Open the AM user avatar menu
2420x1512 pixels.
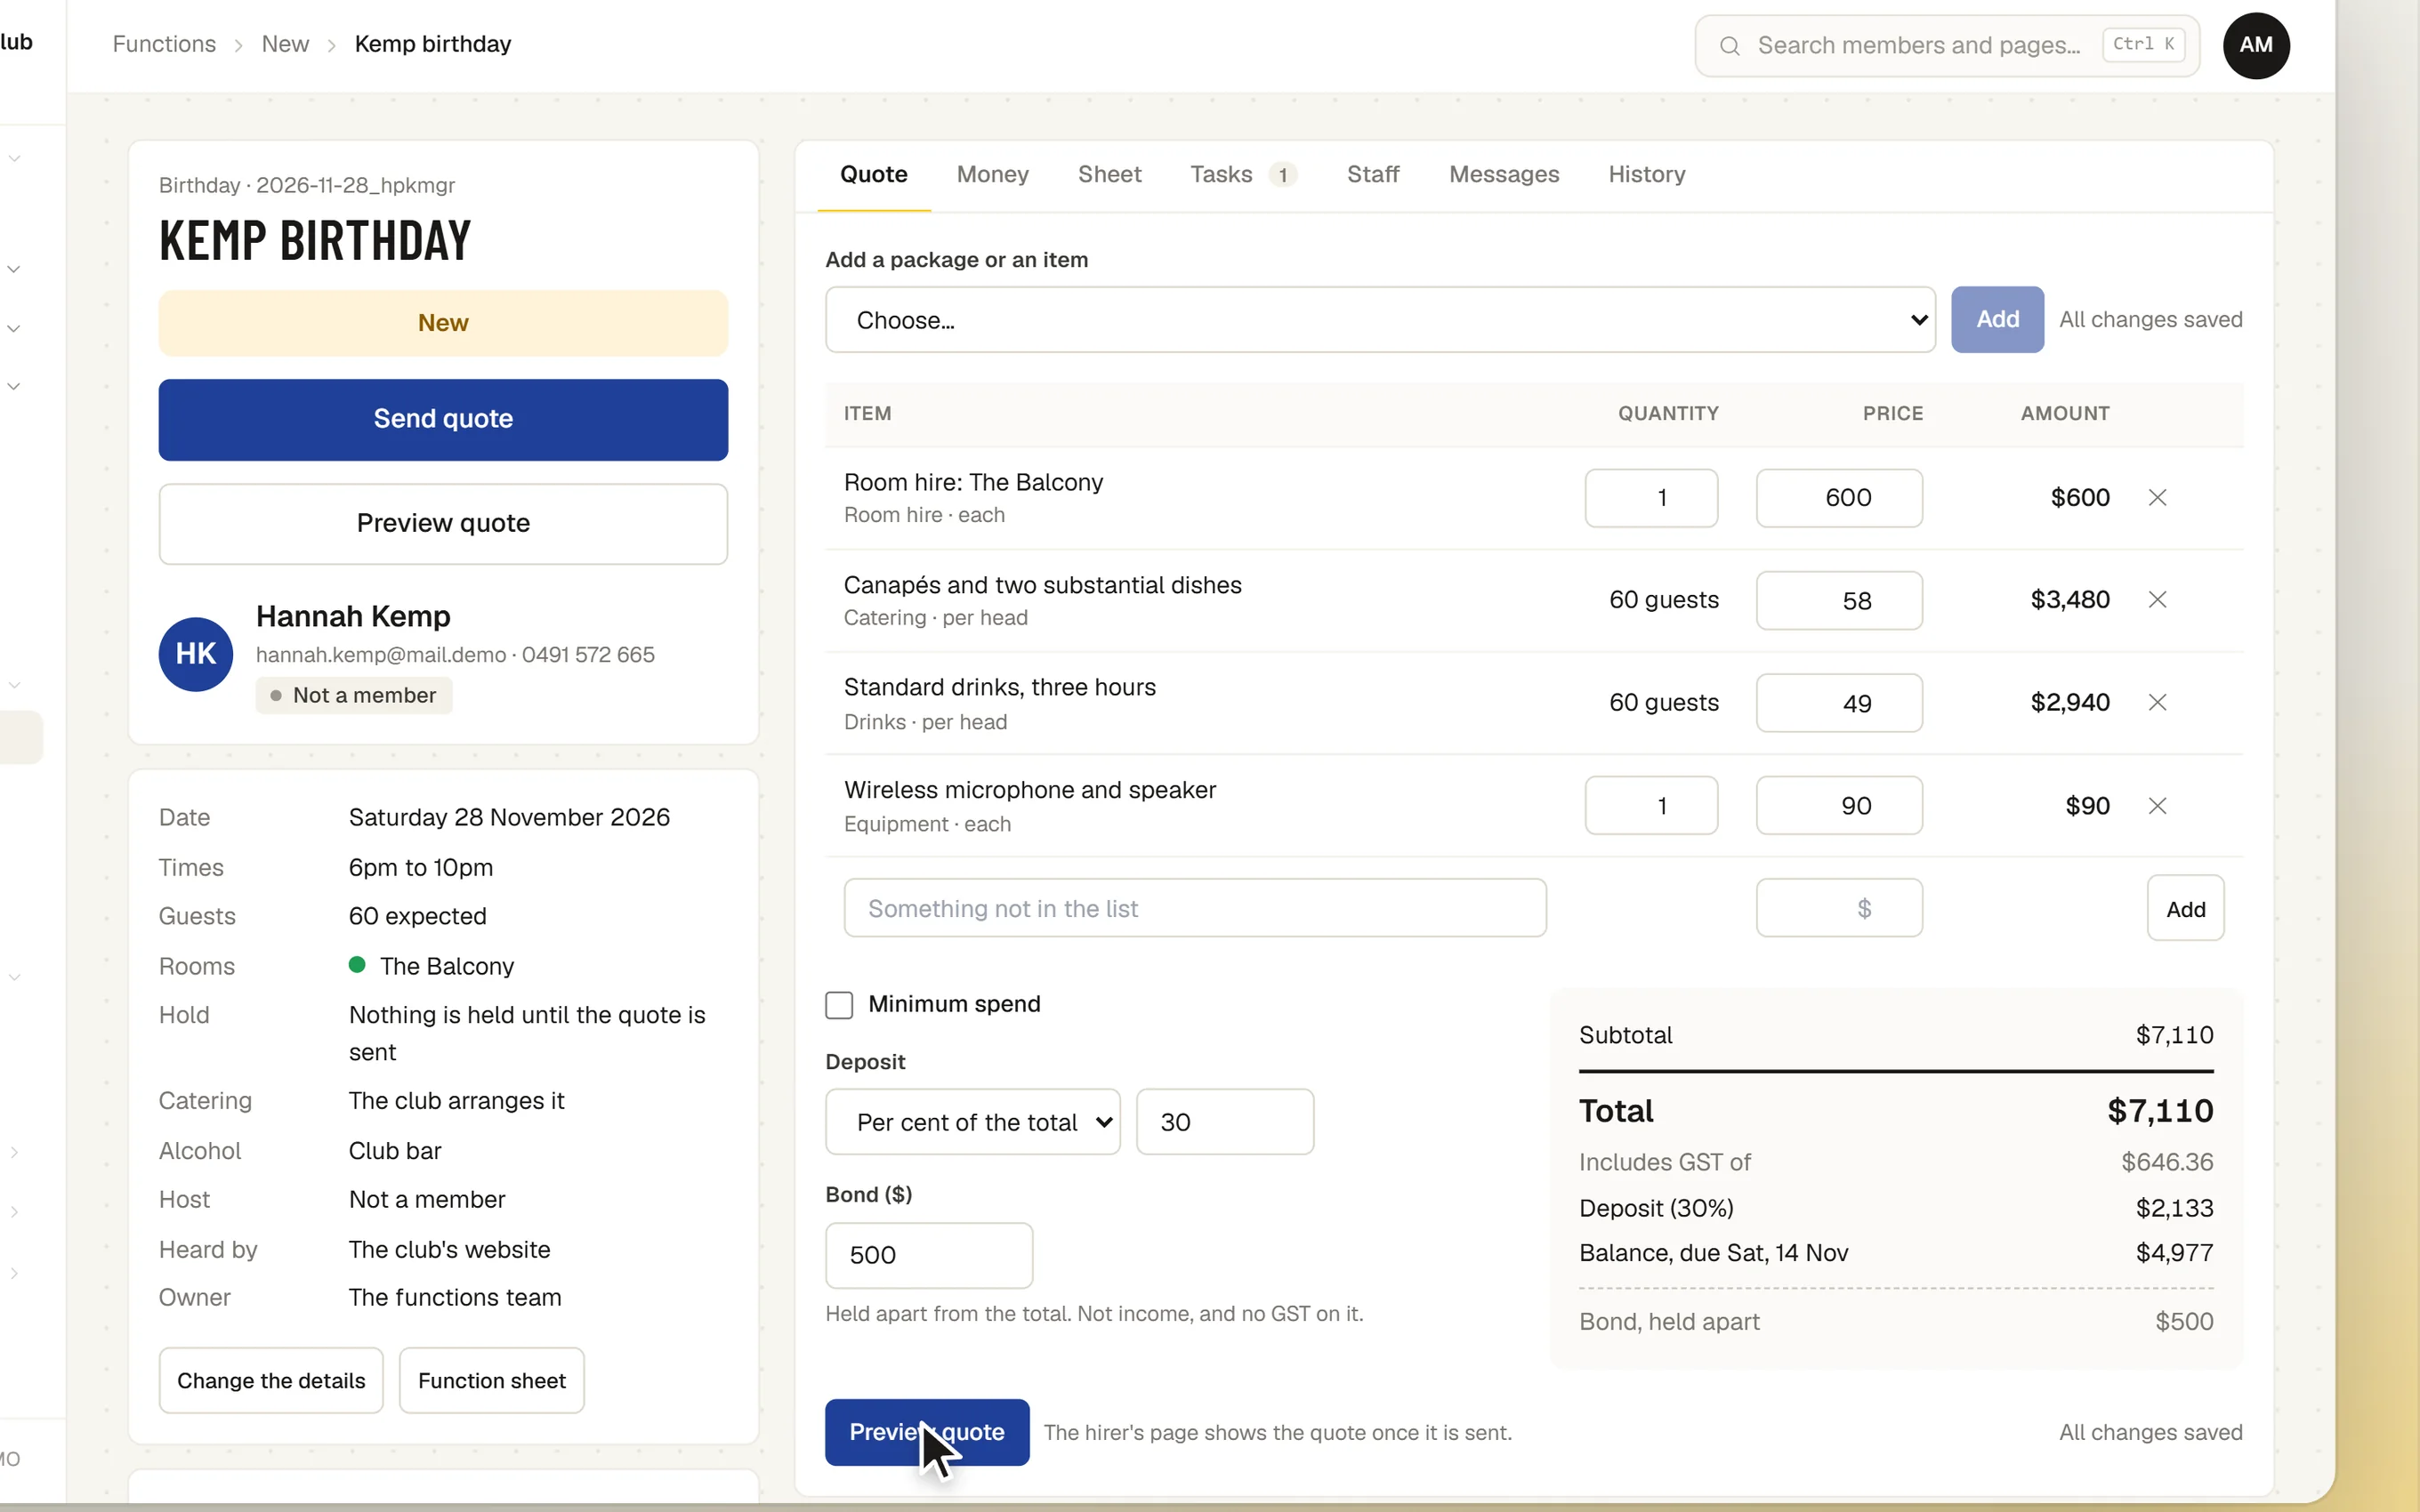(2256, 46)
